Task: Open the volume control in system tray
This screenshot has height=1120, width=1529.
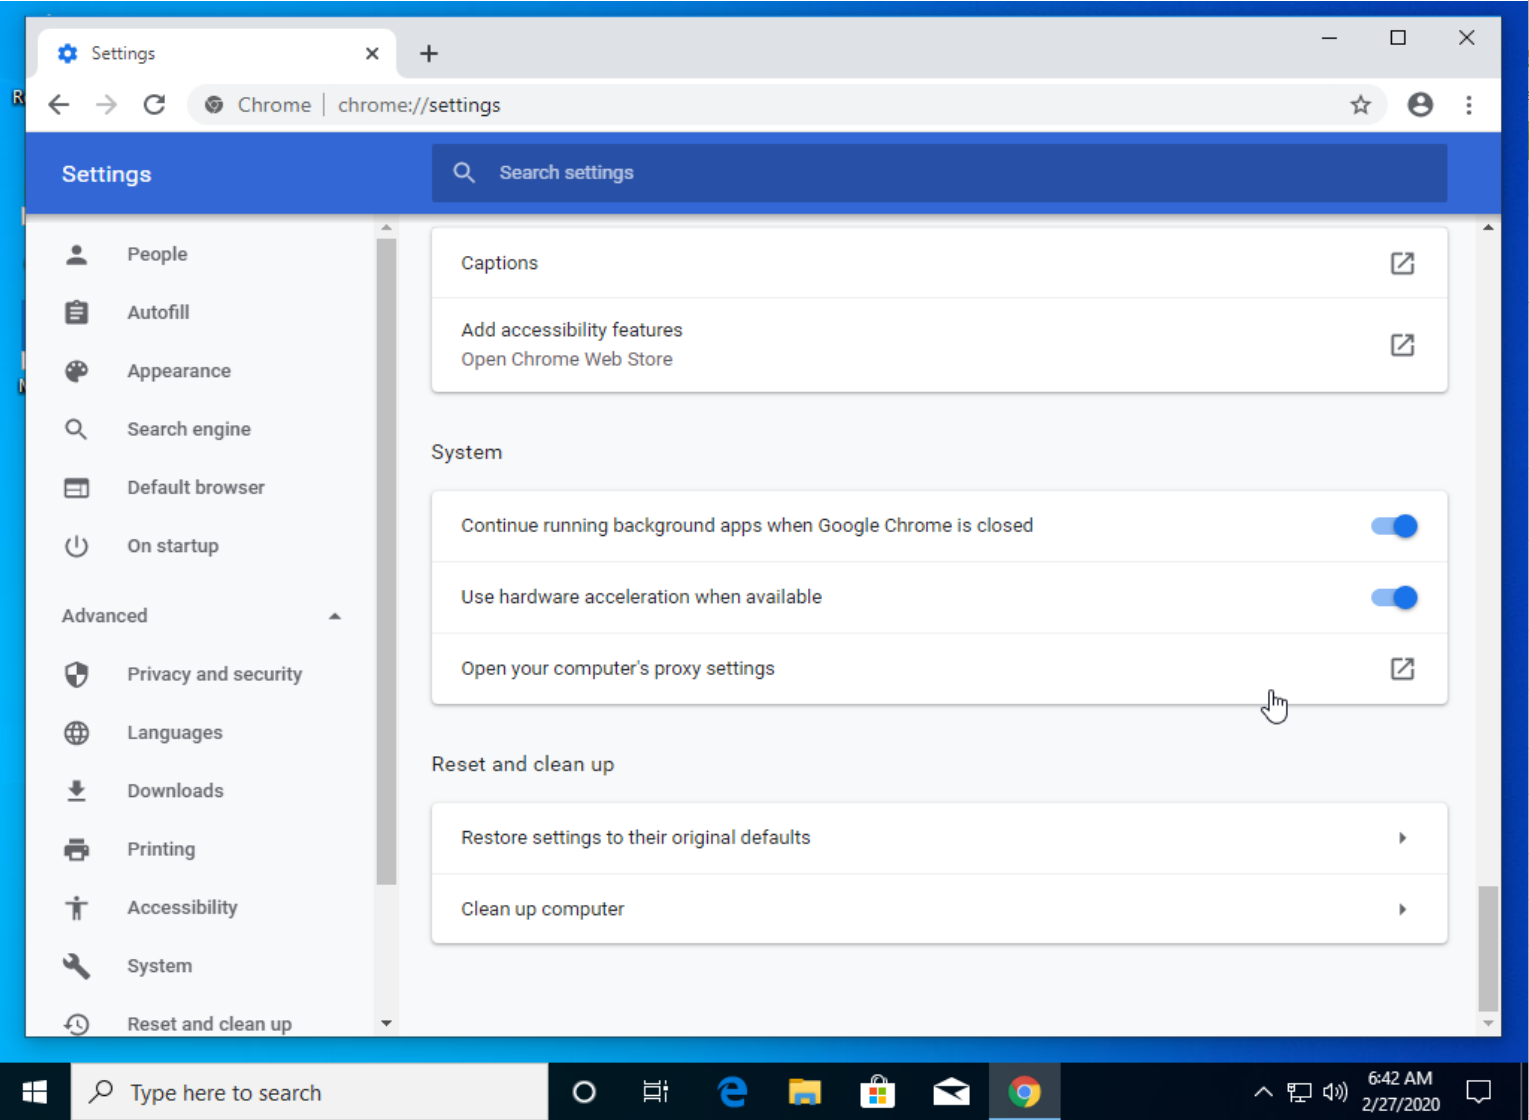Action: click(x=1335, y=1092)
